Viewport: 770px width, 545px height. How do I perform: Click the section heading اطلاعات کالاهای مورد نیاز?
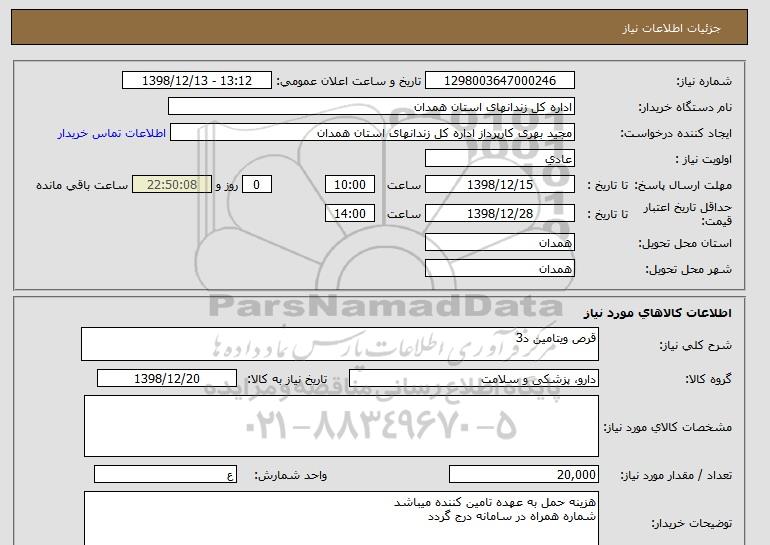(x=657, y=313)
